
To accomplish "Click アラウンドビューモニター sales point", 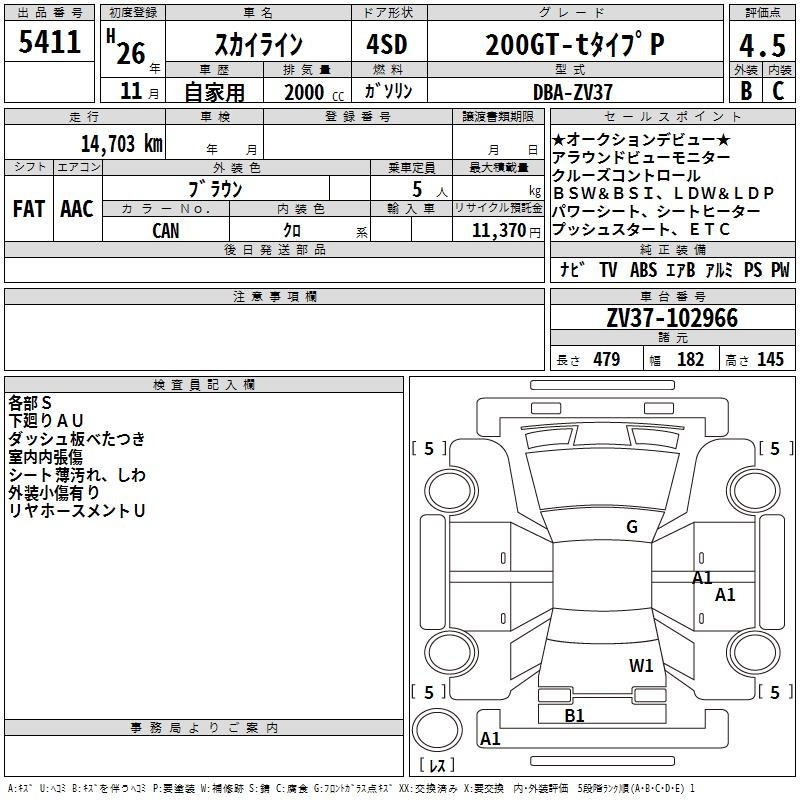I will [641, 158].
